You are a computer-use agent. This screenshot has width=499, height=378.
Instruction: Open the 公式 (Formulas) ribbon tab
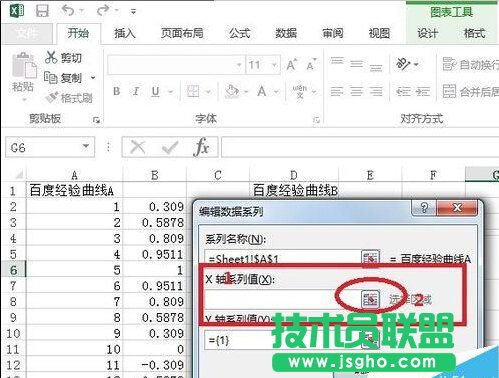239,33
